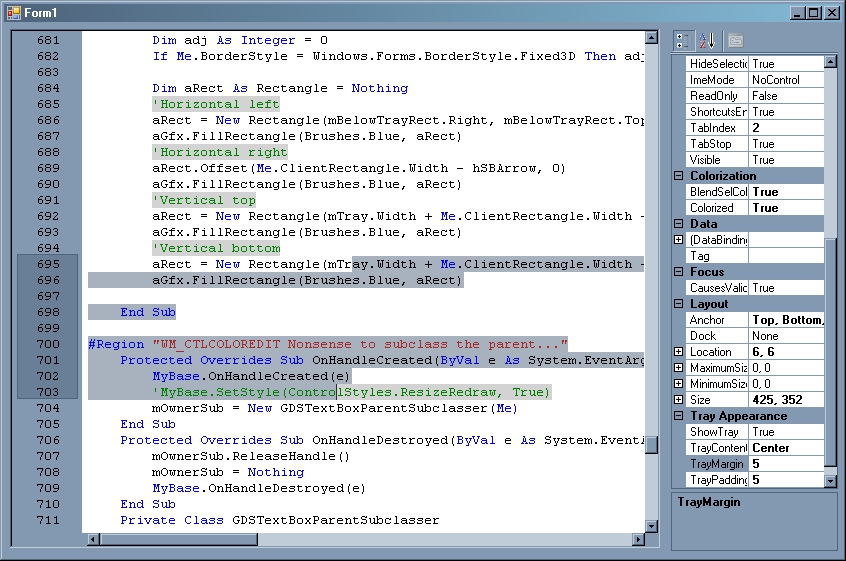Select the ReadOnly property value False
This screenshot has height=561, width=846.
coord(786,96)
